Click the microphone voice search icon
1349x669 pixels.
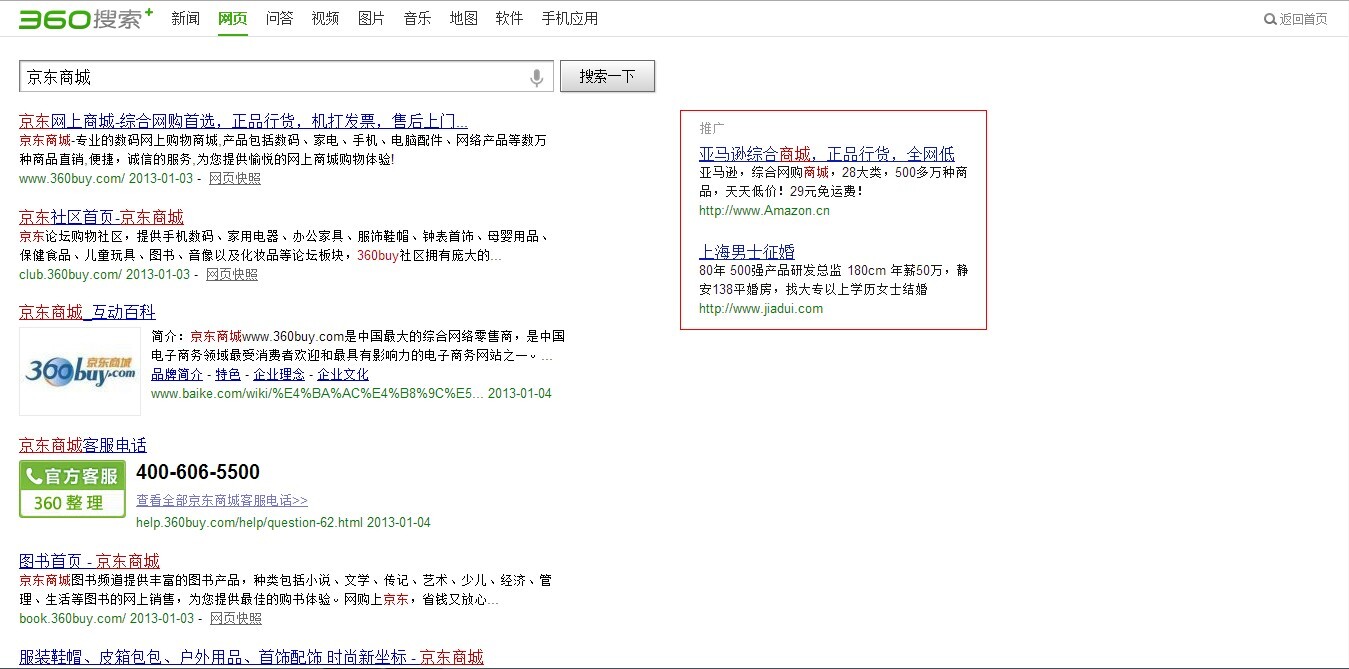537,77
